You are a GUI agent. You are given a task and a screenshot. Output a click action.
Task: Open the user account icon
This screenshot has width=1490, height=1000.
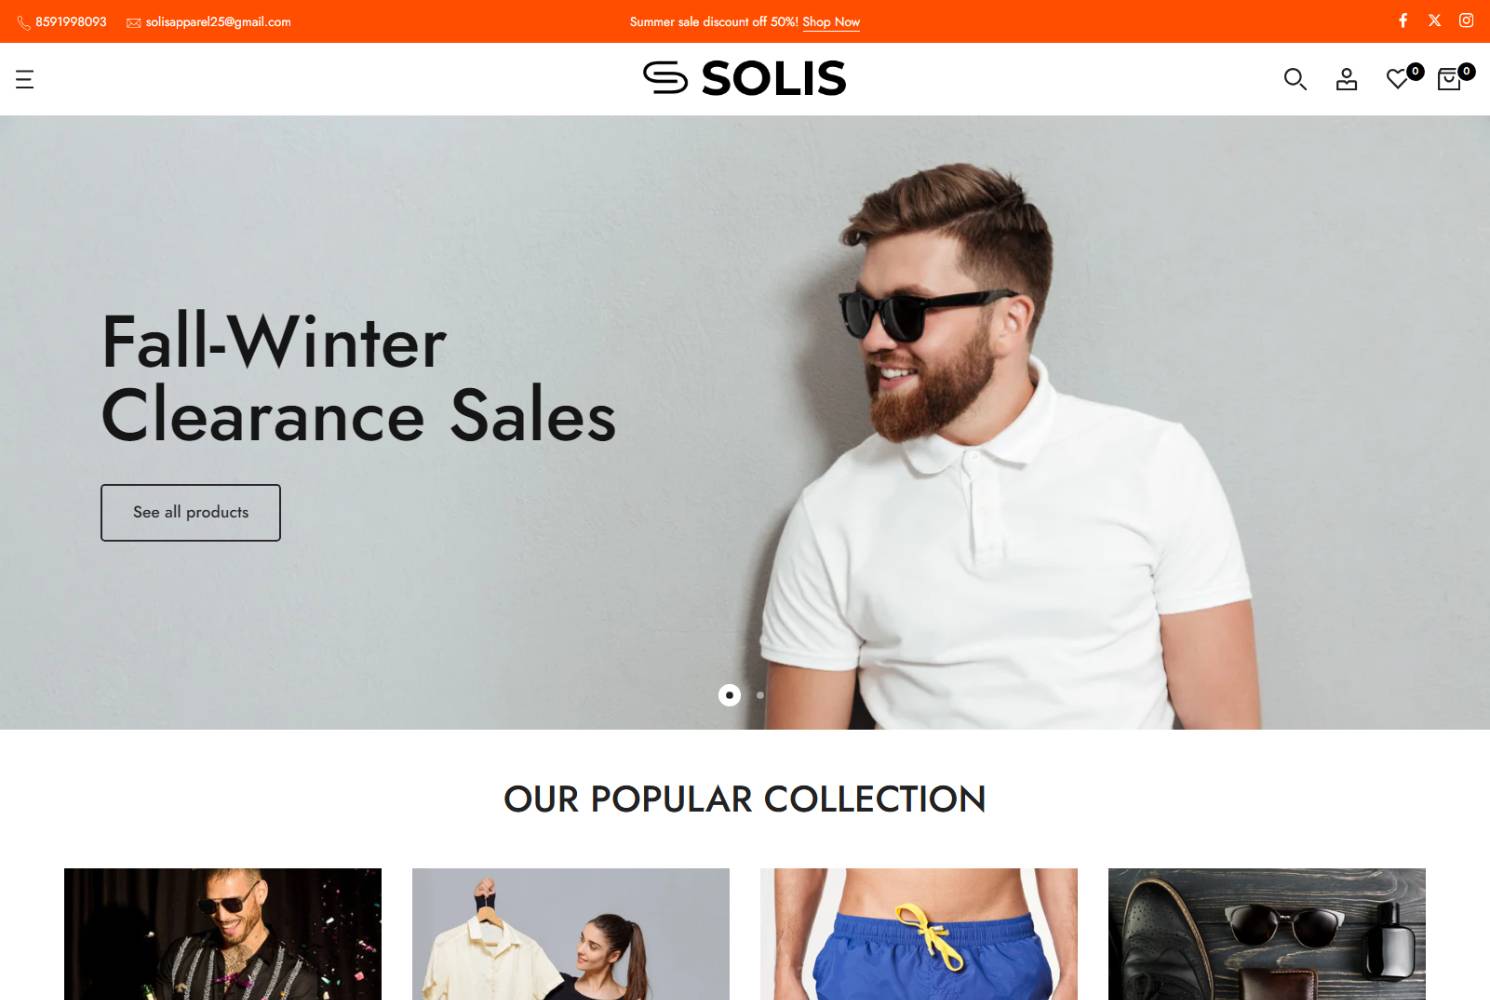1347,79
